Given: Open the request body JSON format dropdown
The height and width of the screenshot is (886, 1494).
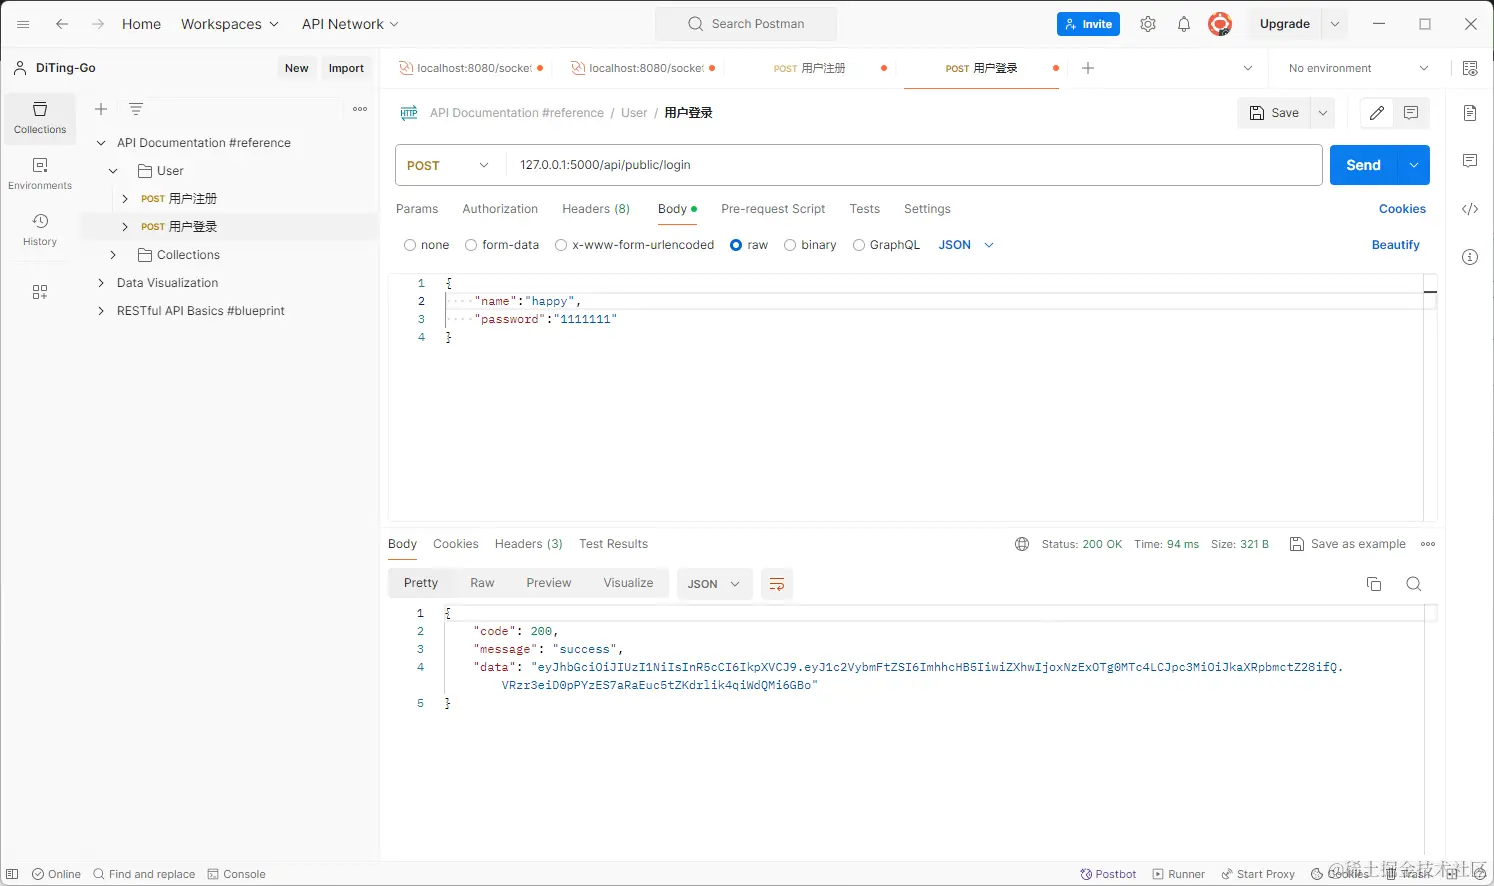Looking at the screenshot, I should 966,245.
